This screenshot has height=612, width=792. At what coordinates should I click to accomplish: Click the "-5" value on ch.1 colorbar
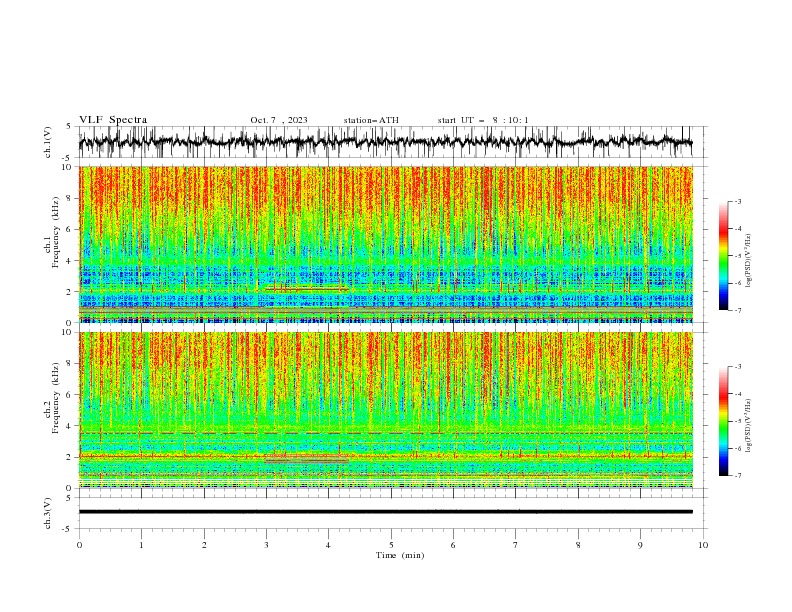737,256
